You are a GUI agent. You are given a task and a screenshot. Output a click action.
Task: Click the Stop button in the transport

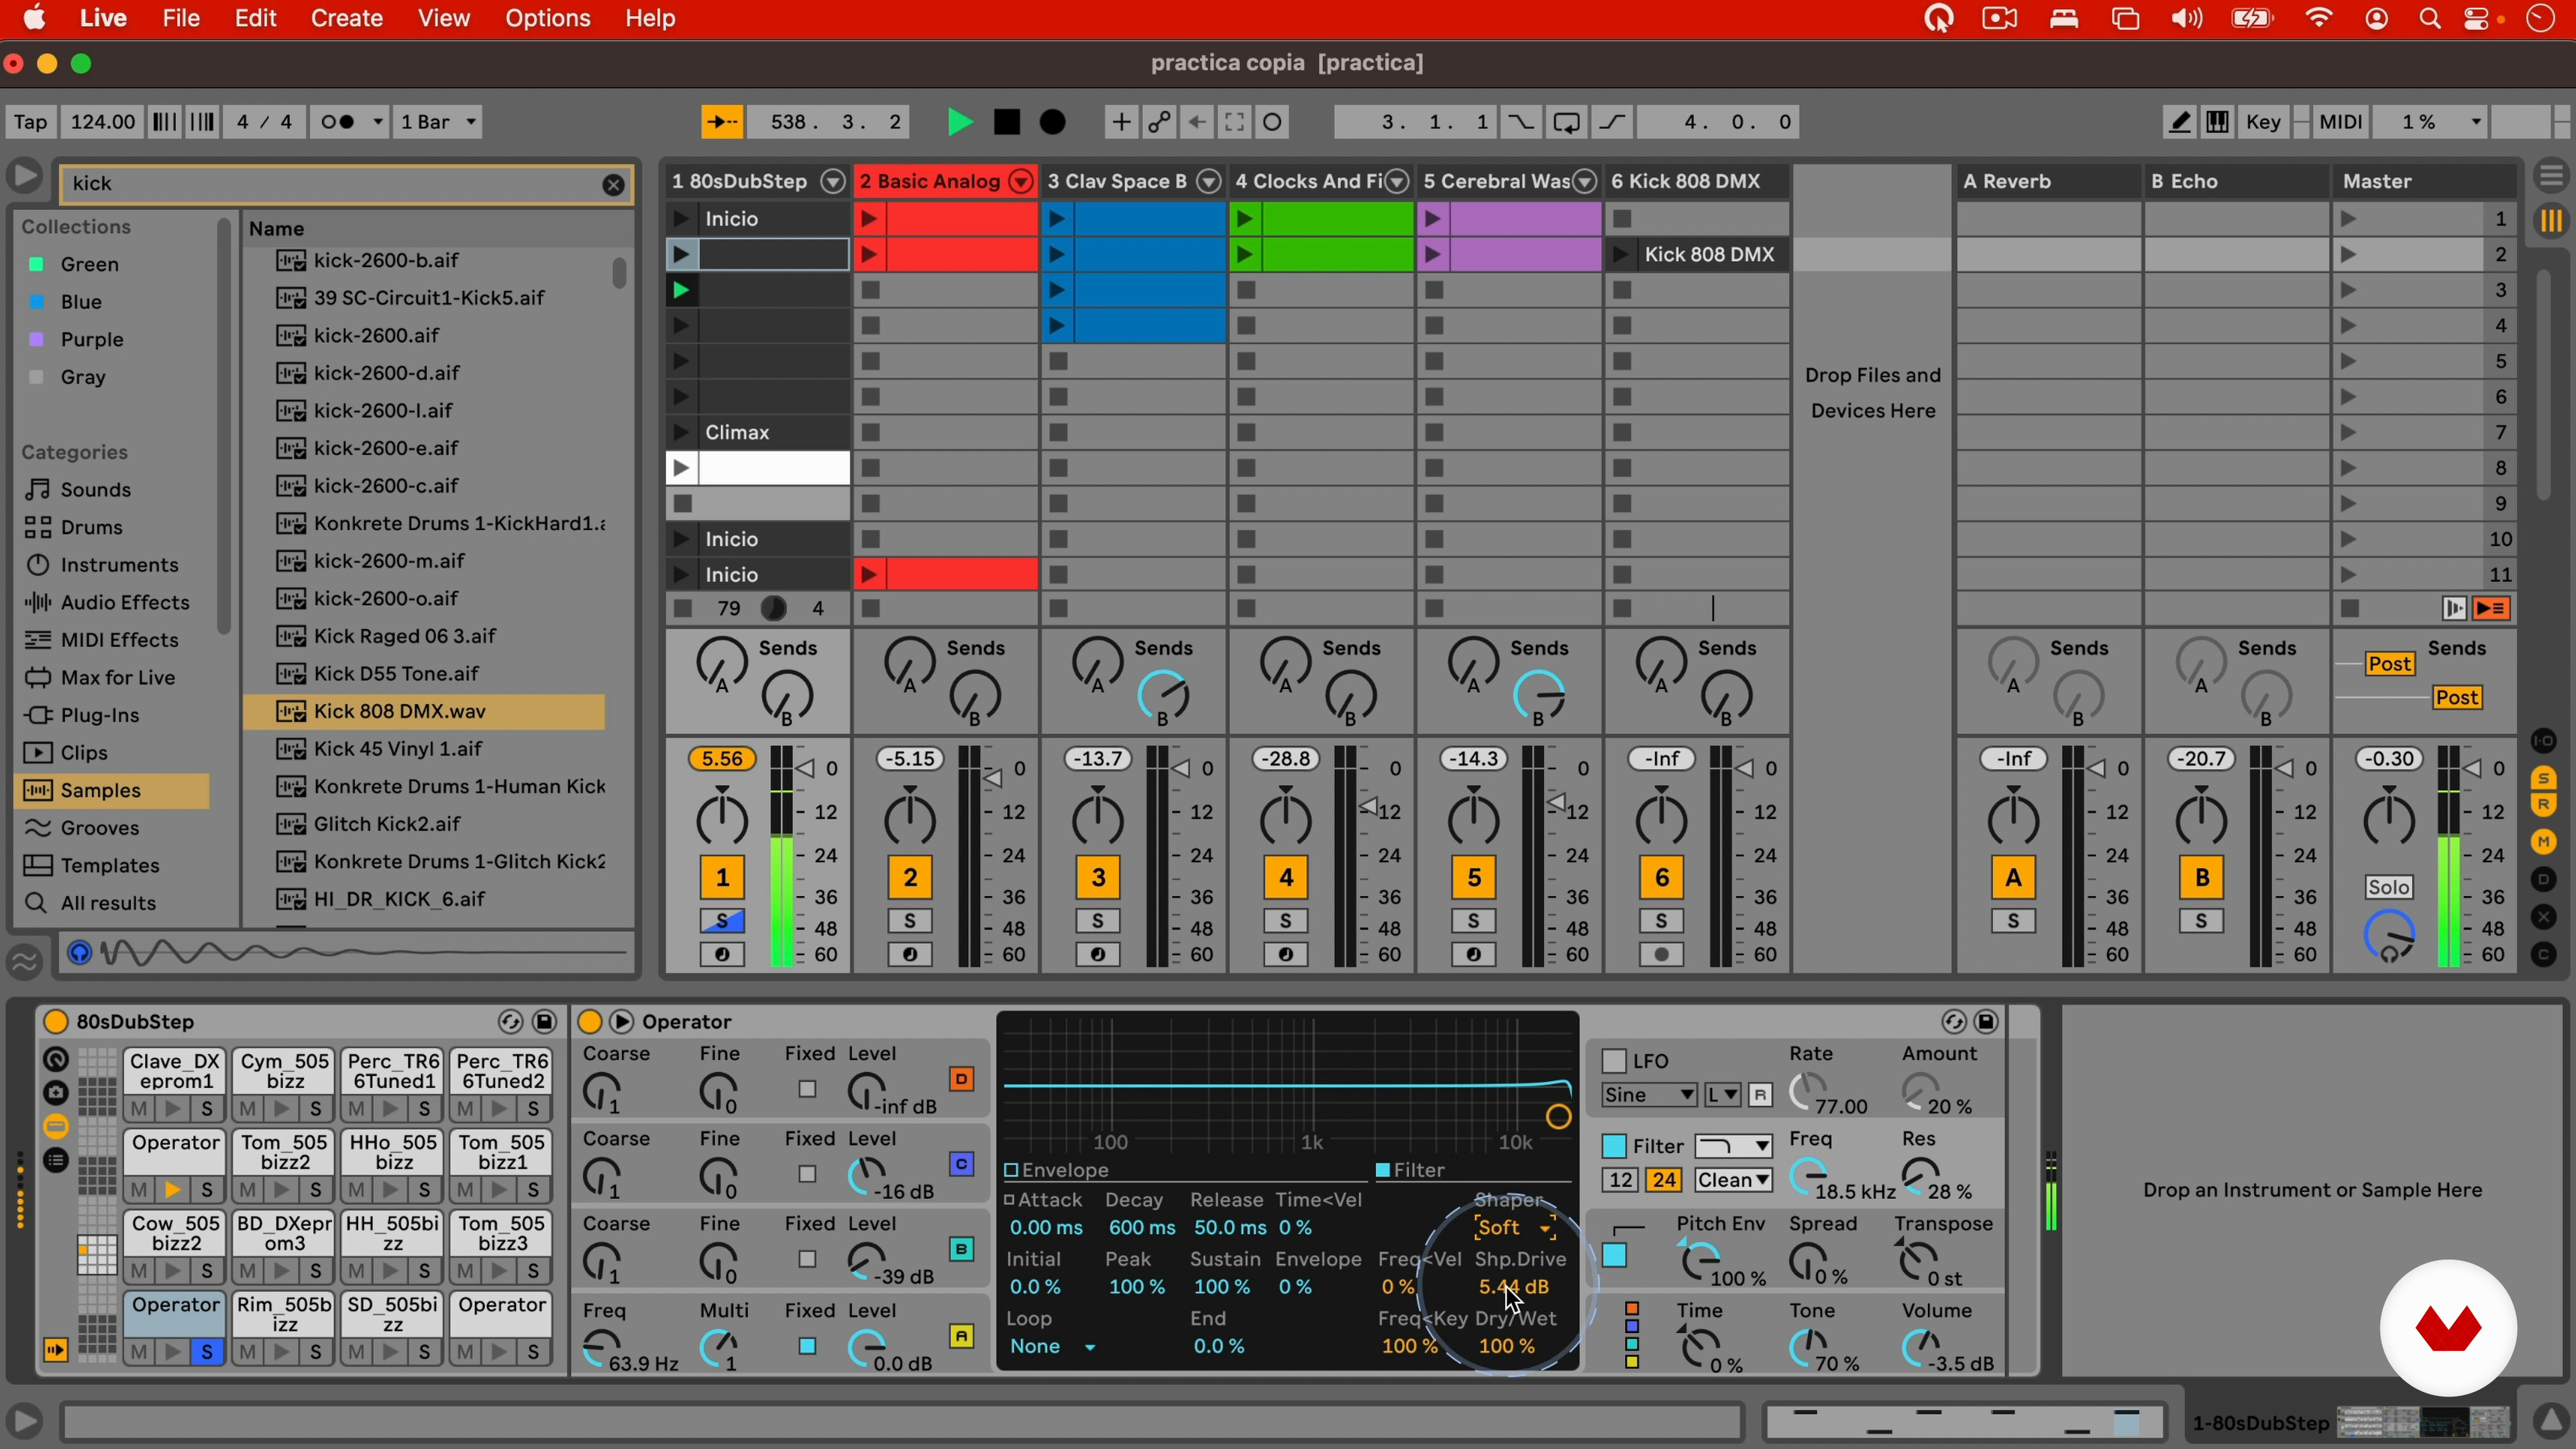point(1006,122)
